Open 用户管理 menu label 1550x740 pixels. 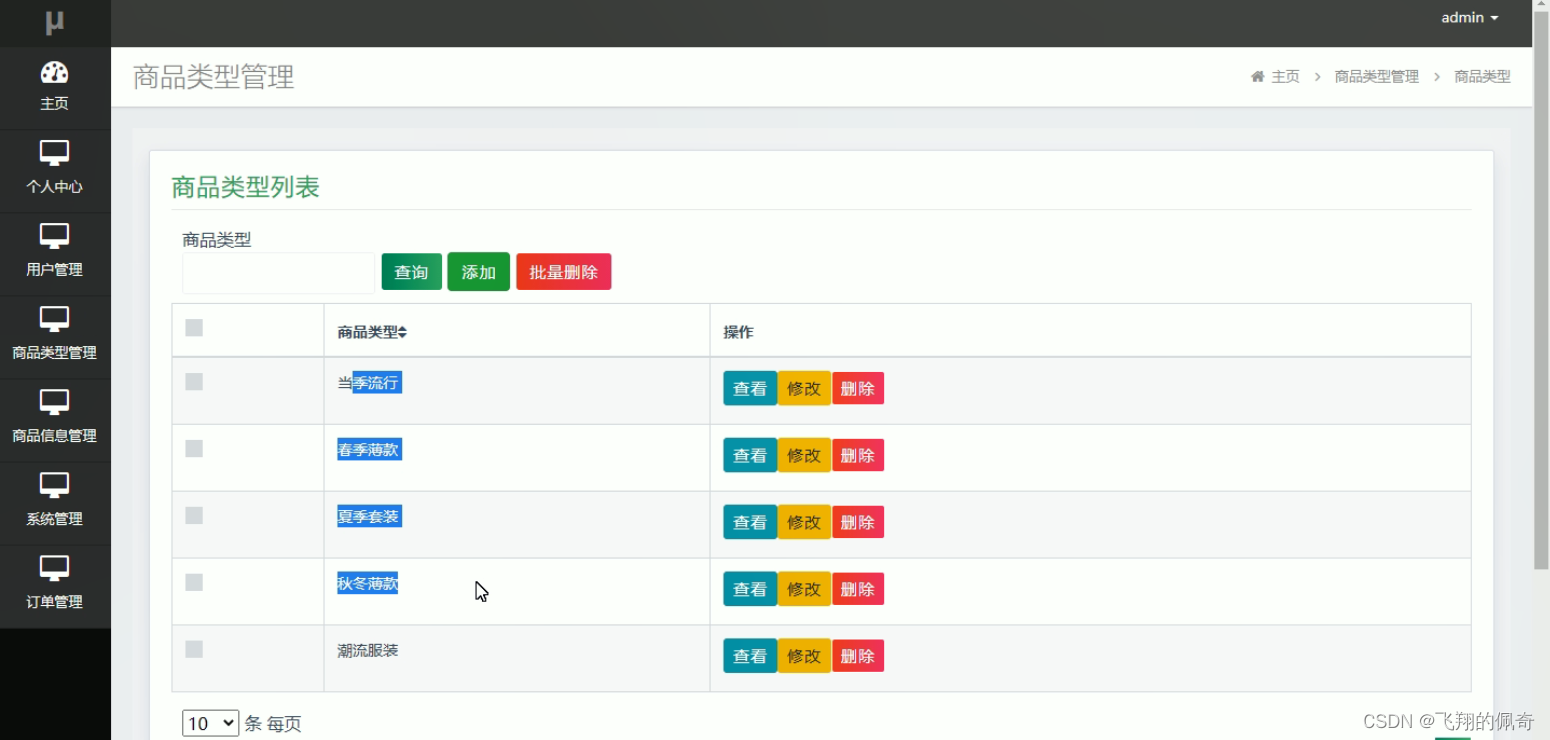pyautogui.click(x=54, y=270)
